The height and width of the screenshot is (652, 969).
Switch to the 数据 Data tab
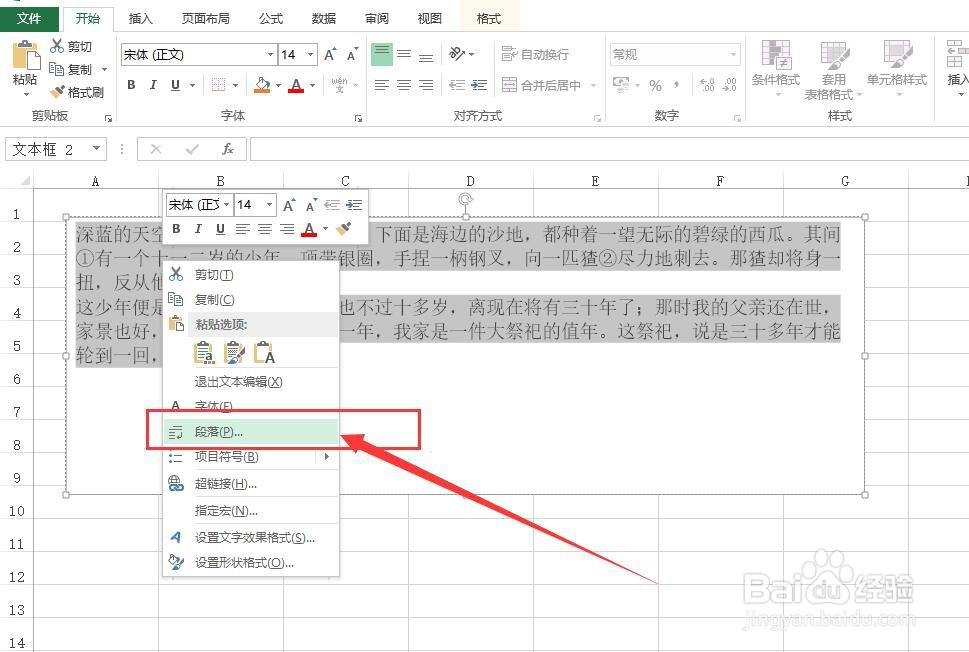324,19
